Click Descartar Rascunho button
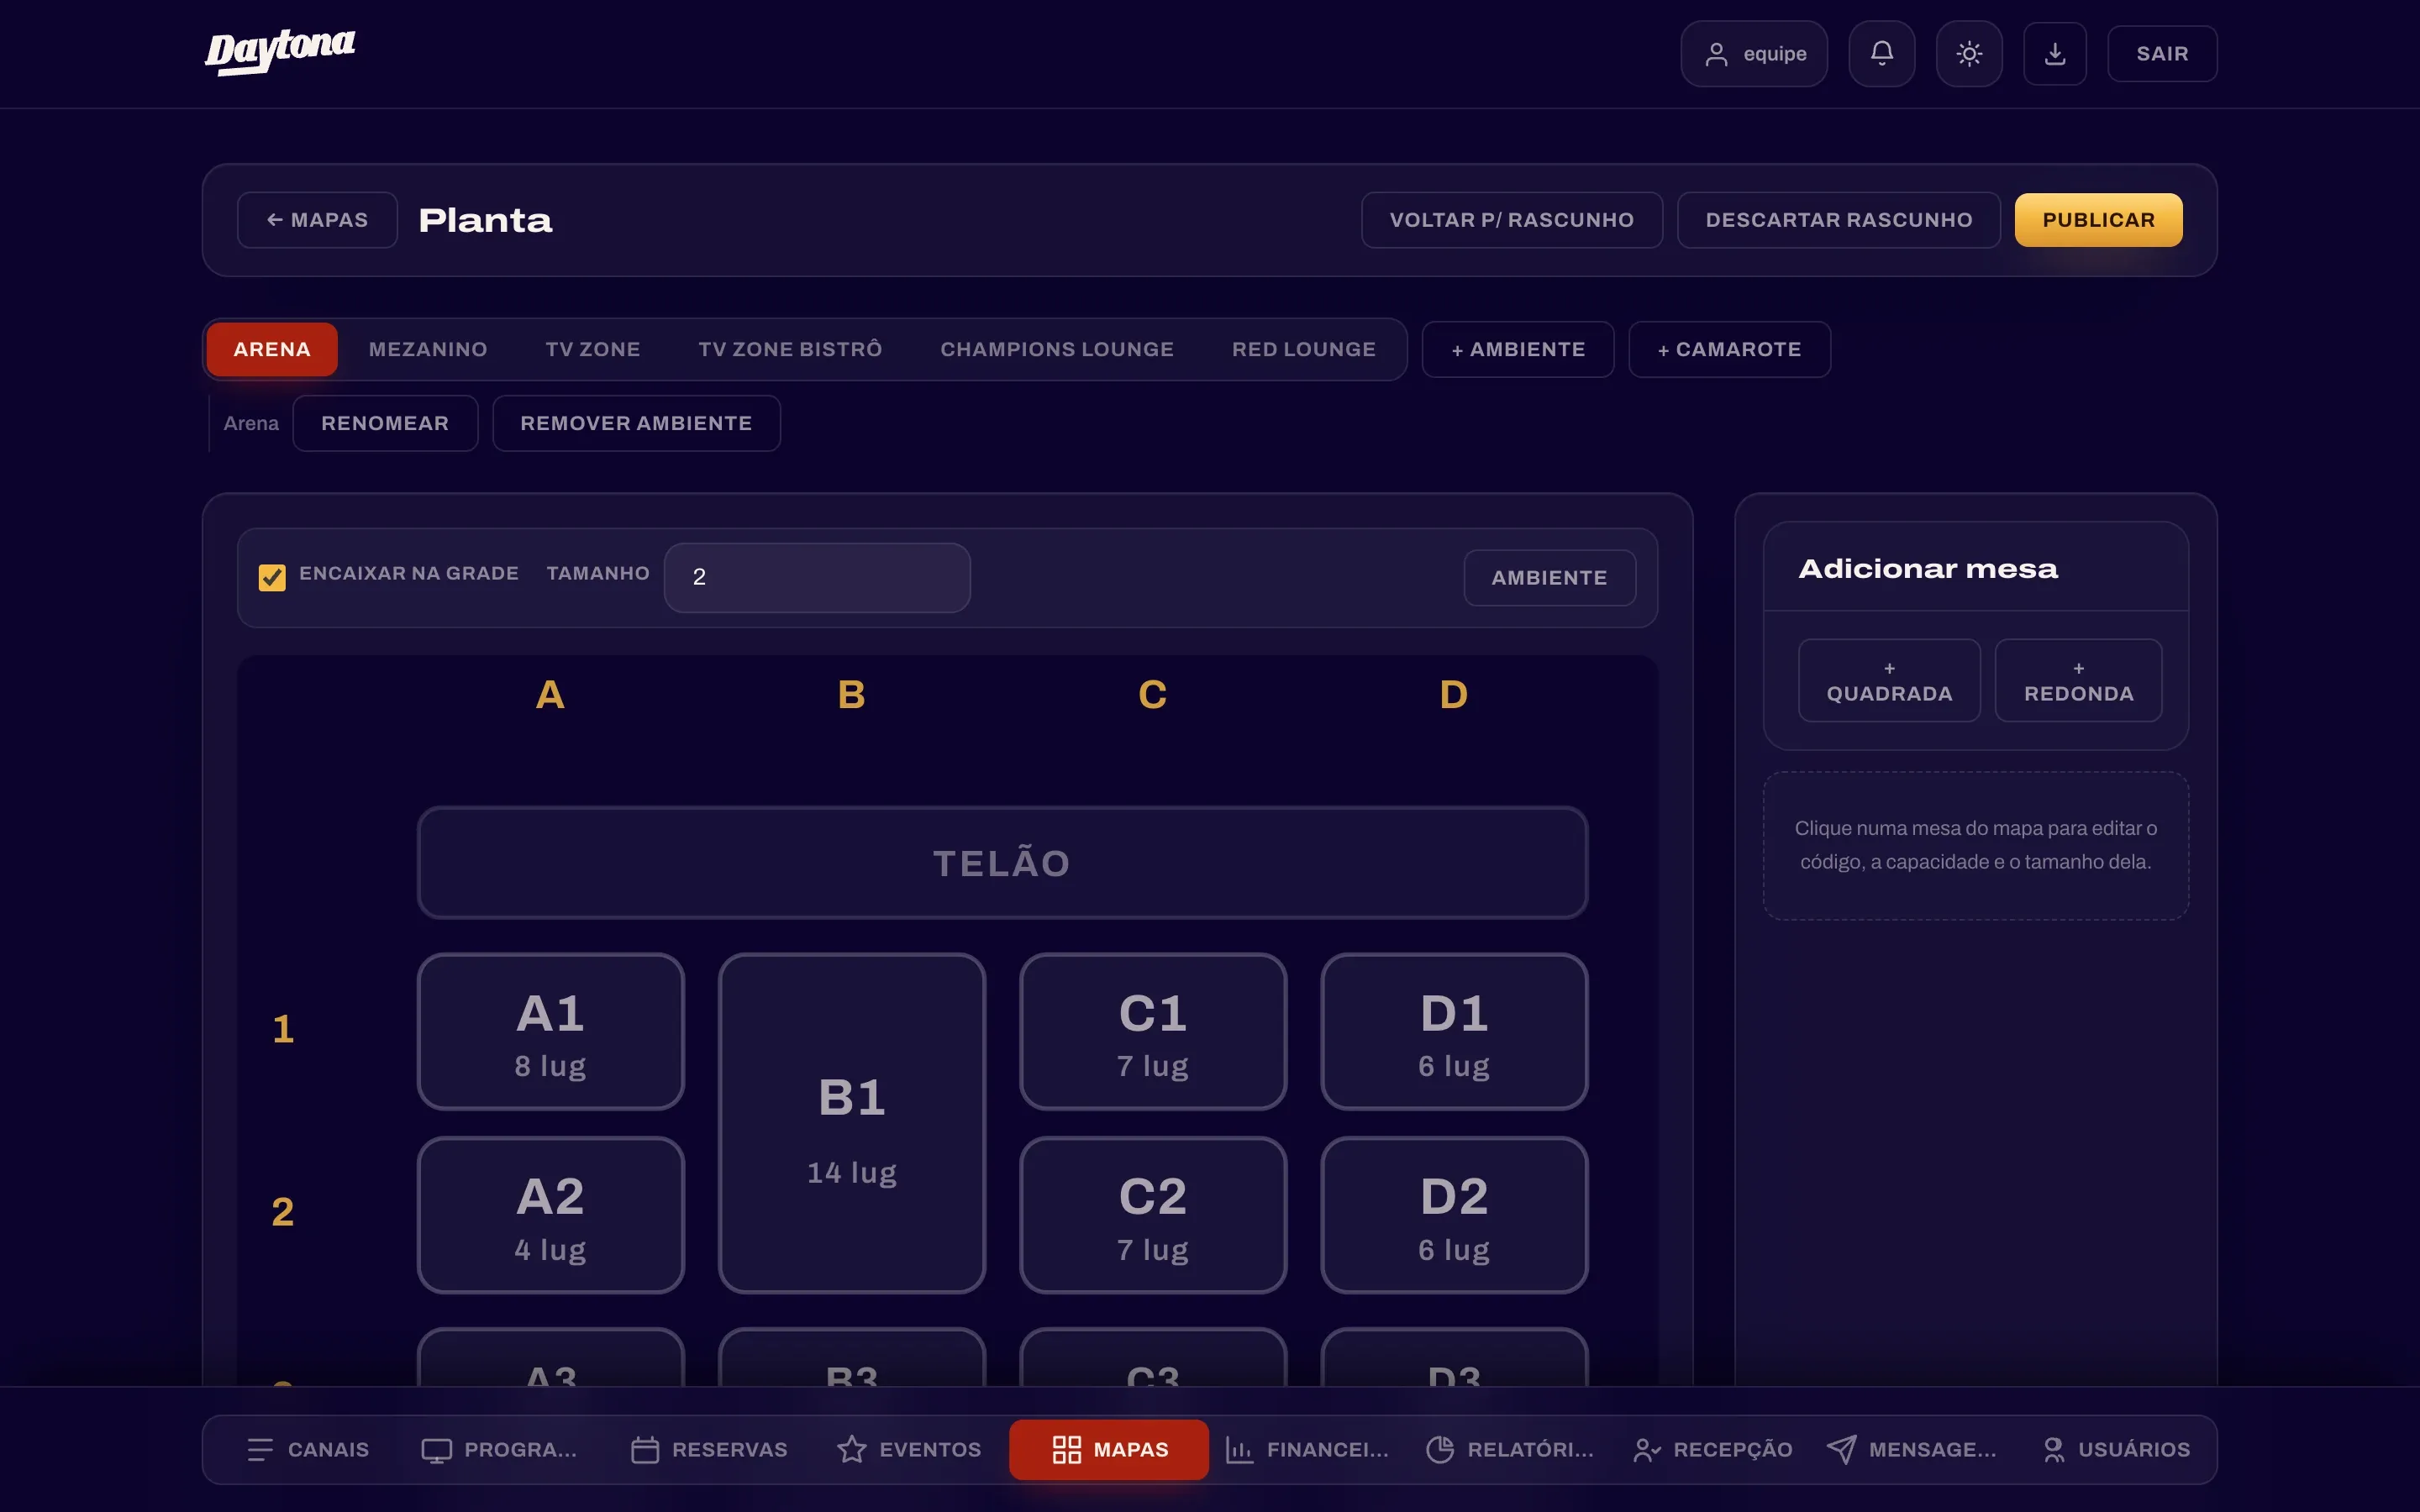The height and width of the screenshot is (1512, 2420). click(1839, 220)
